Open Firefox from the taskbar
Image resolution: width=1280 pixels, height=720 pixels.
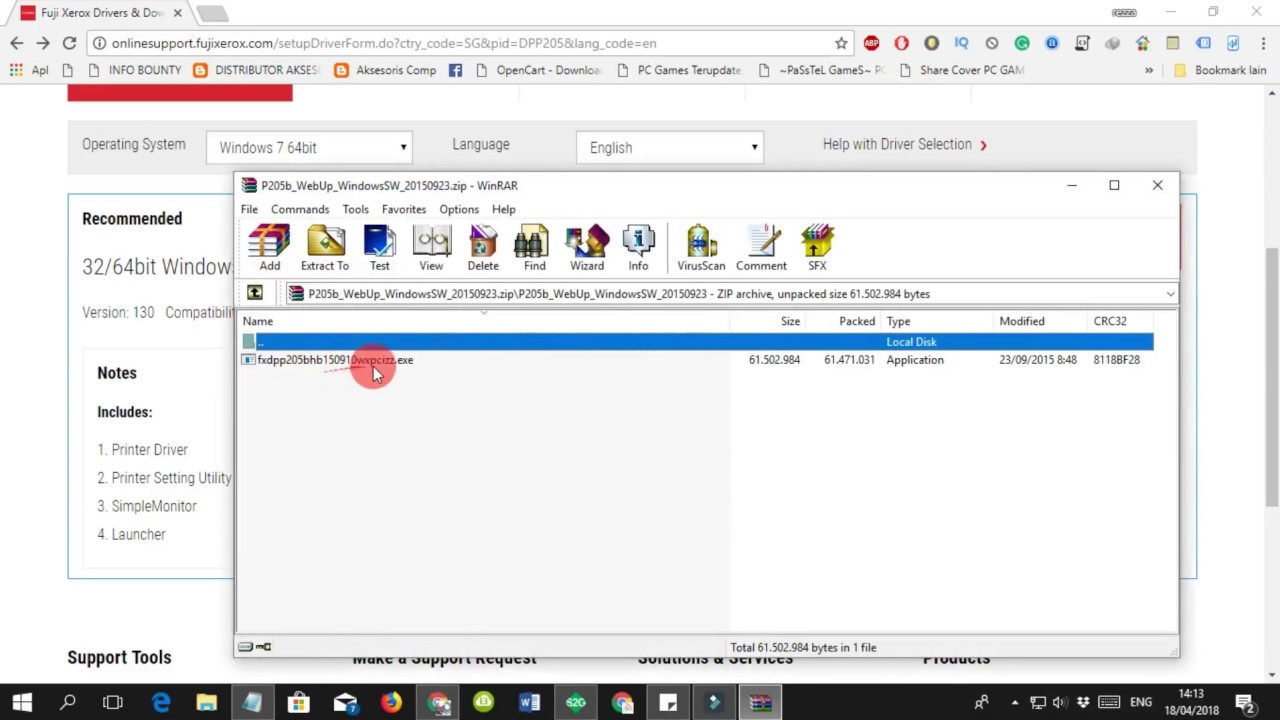[391, 702]
